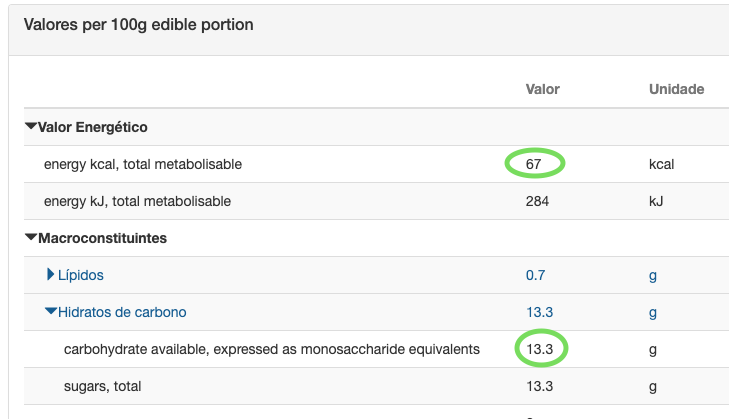Collapse the Macroconstituintes section triangle

tap(31, 238)
